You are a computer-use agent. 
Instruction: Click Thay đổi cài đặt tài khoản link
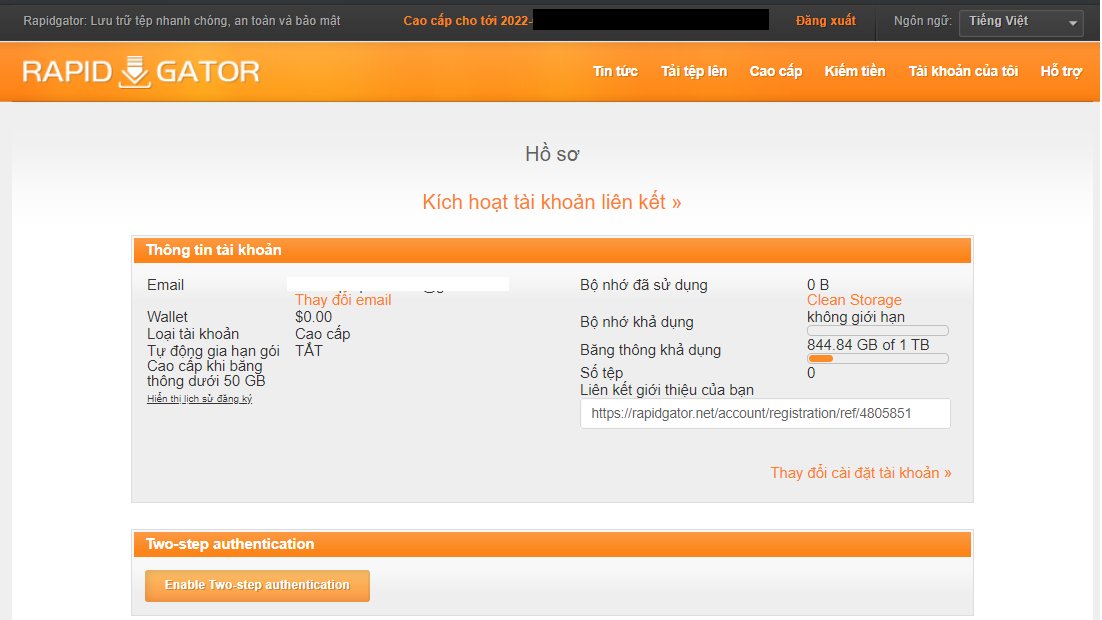[861, 473]
